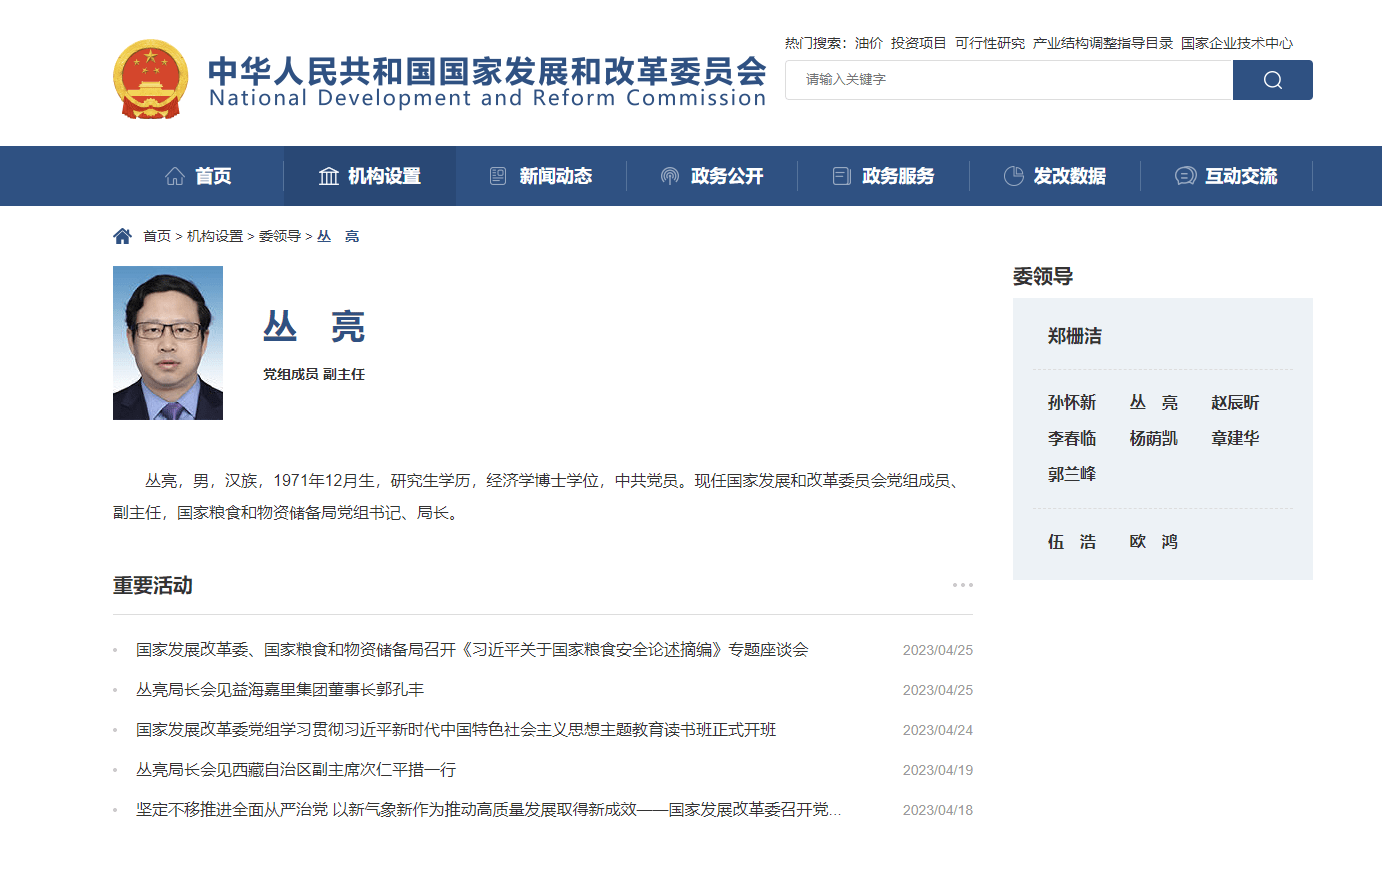The height and width of the screenshot is (877, 1382).
Task: Click hot search term 产业结构调整指导目录
Action: pyautogui.click(x=1103, y=43)
